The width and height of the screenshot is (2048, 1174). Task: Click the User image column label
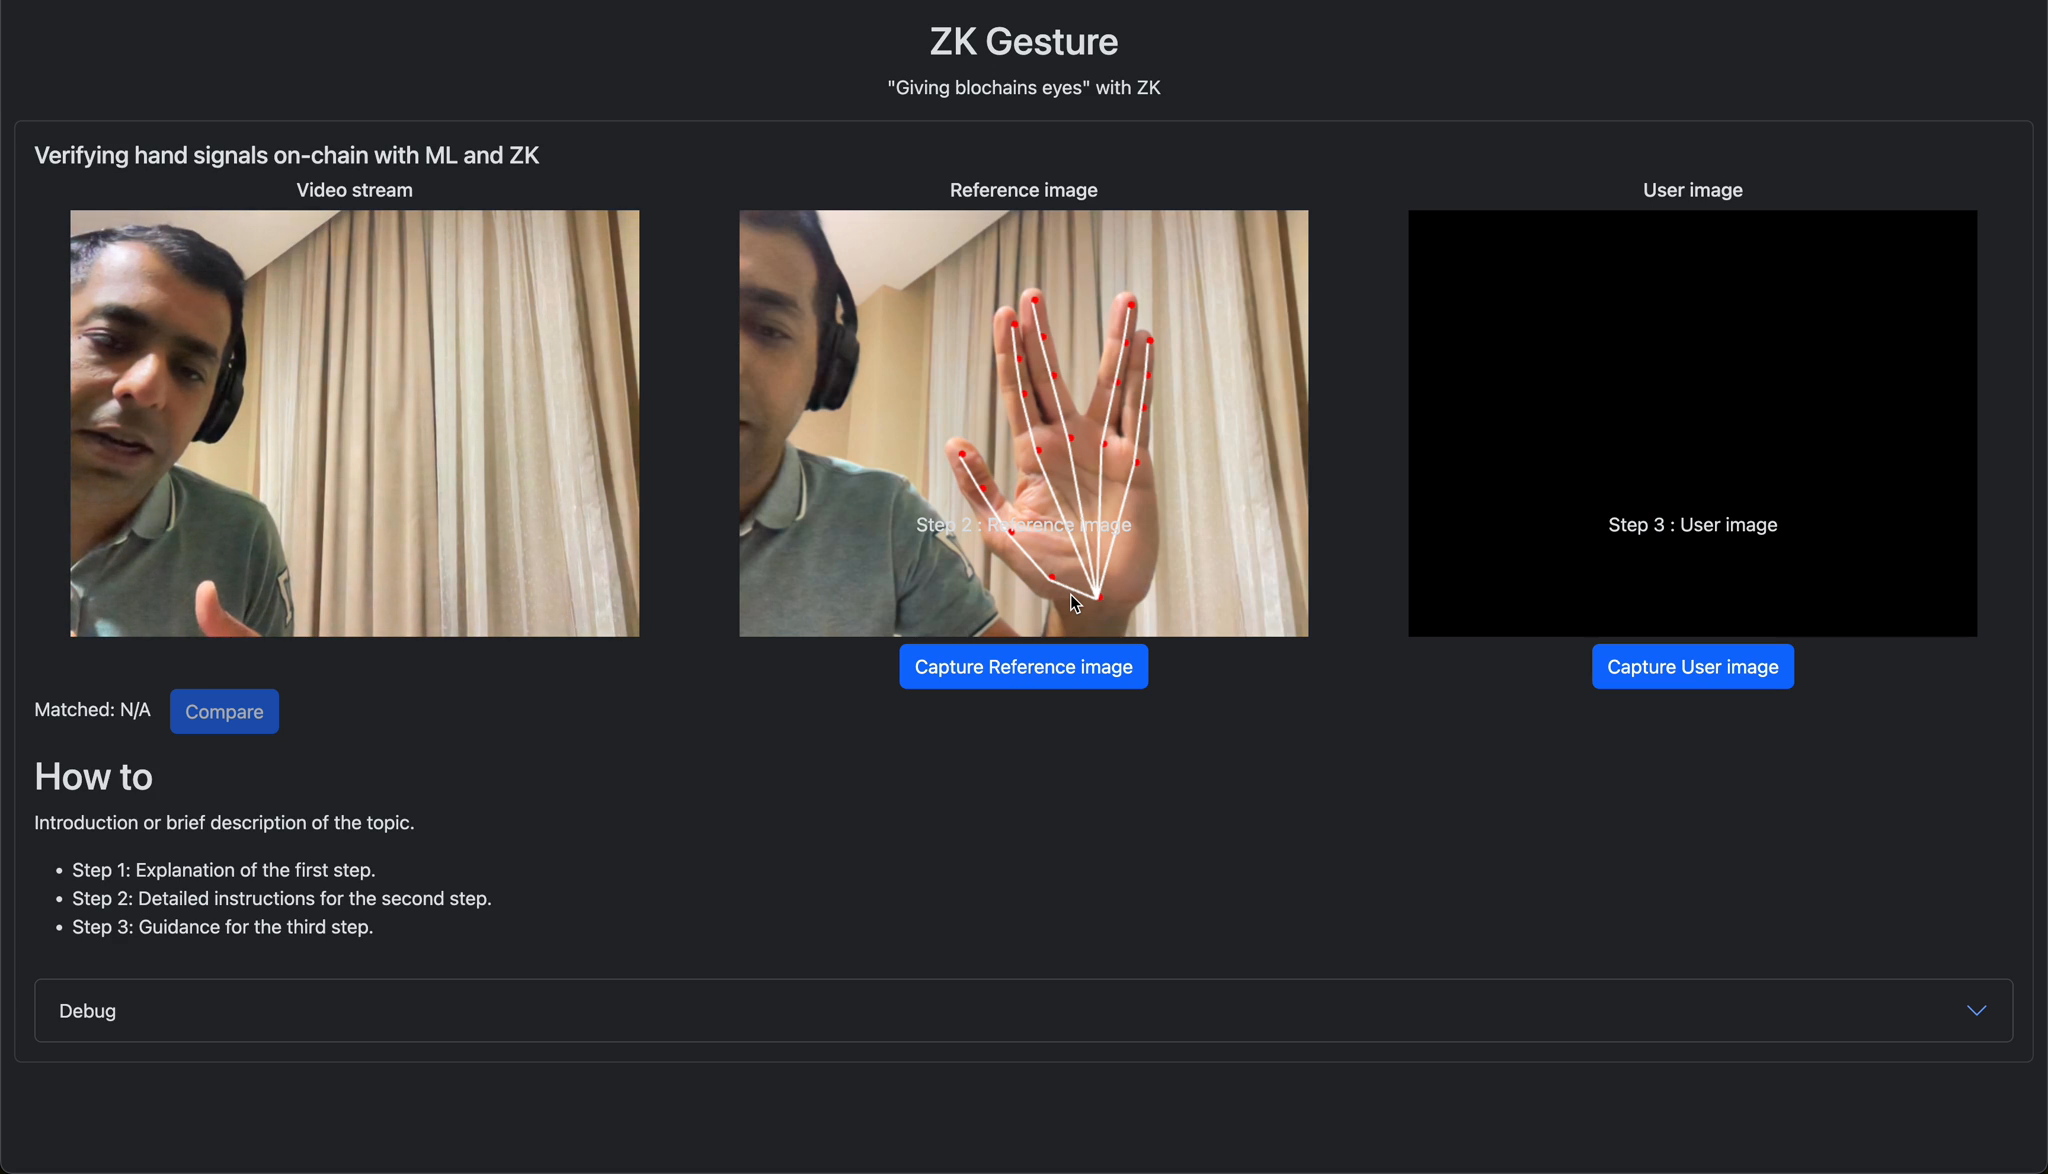pos(1692,190)
